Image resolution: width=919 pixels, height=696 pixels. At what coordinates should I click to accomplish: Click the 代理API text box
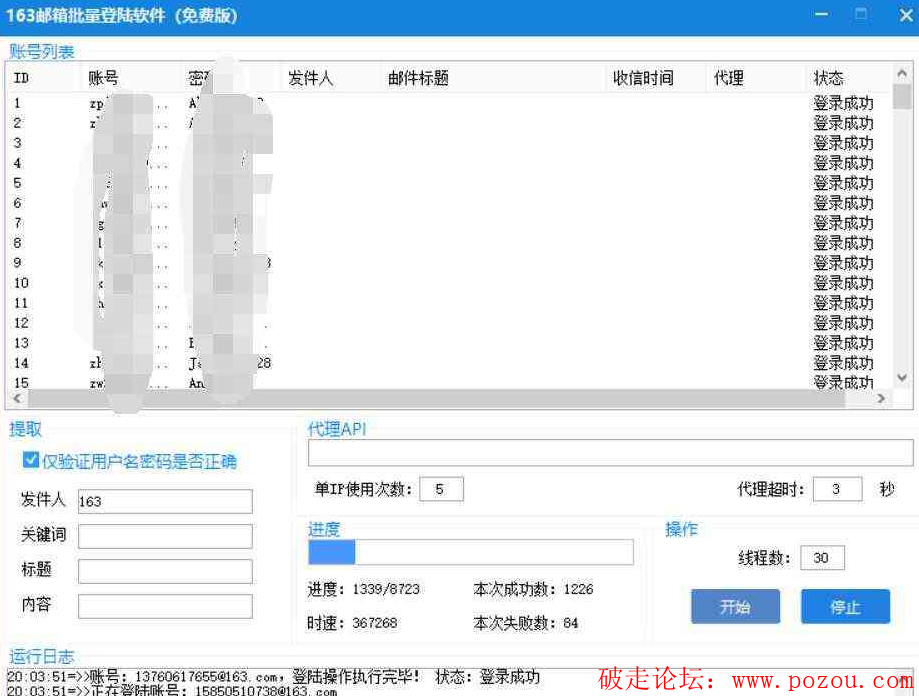tap(610, 453)
